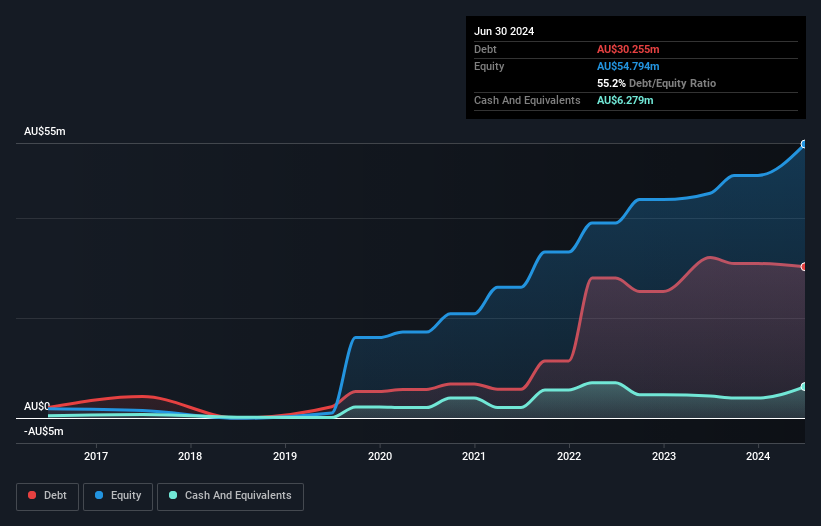Click the -AU$5m y-axis label
This screenshot has height=526, width=821.
[x=43, y=431]
